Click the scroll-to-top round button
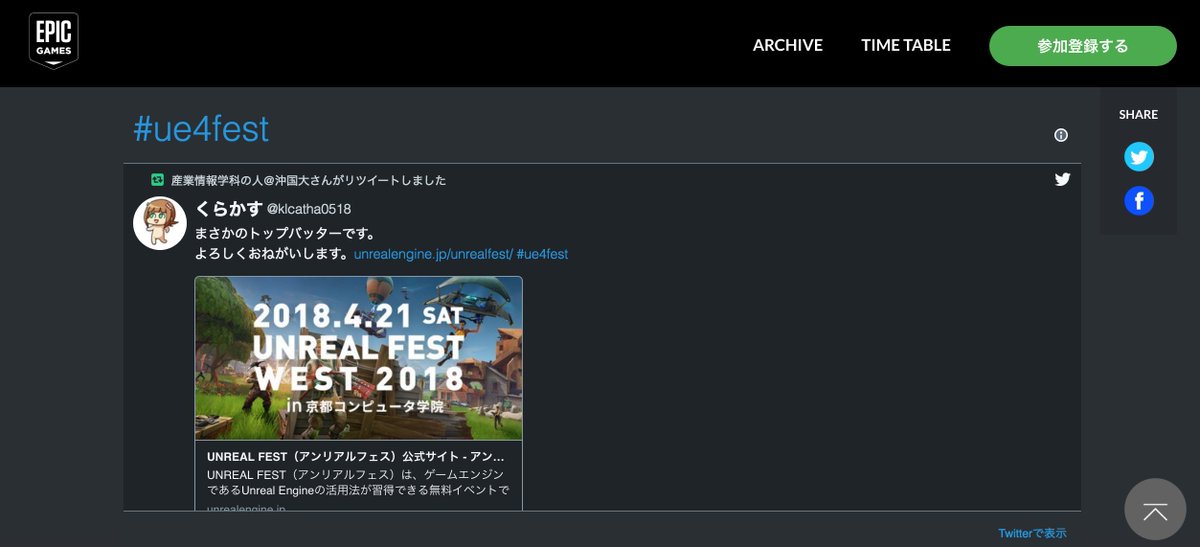Image resolution: width=1200 pixels, height=547 pixels. point(1155,510)
